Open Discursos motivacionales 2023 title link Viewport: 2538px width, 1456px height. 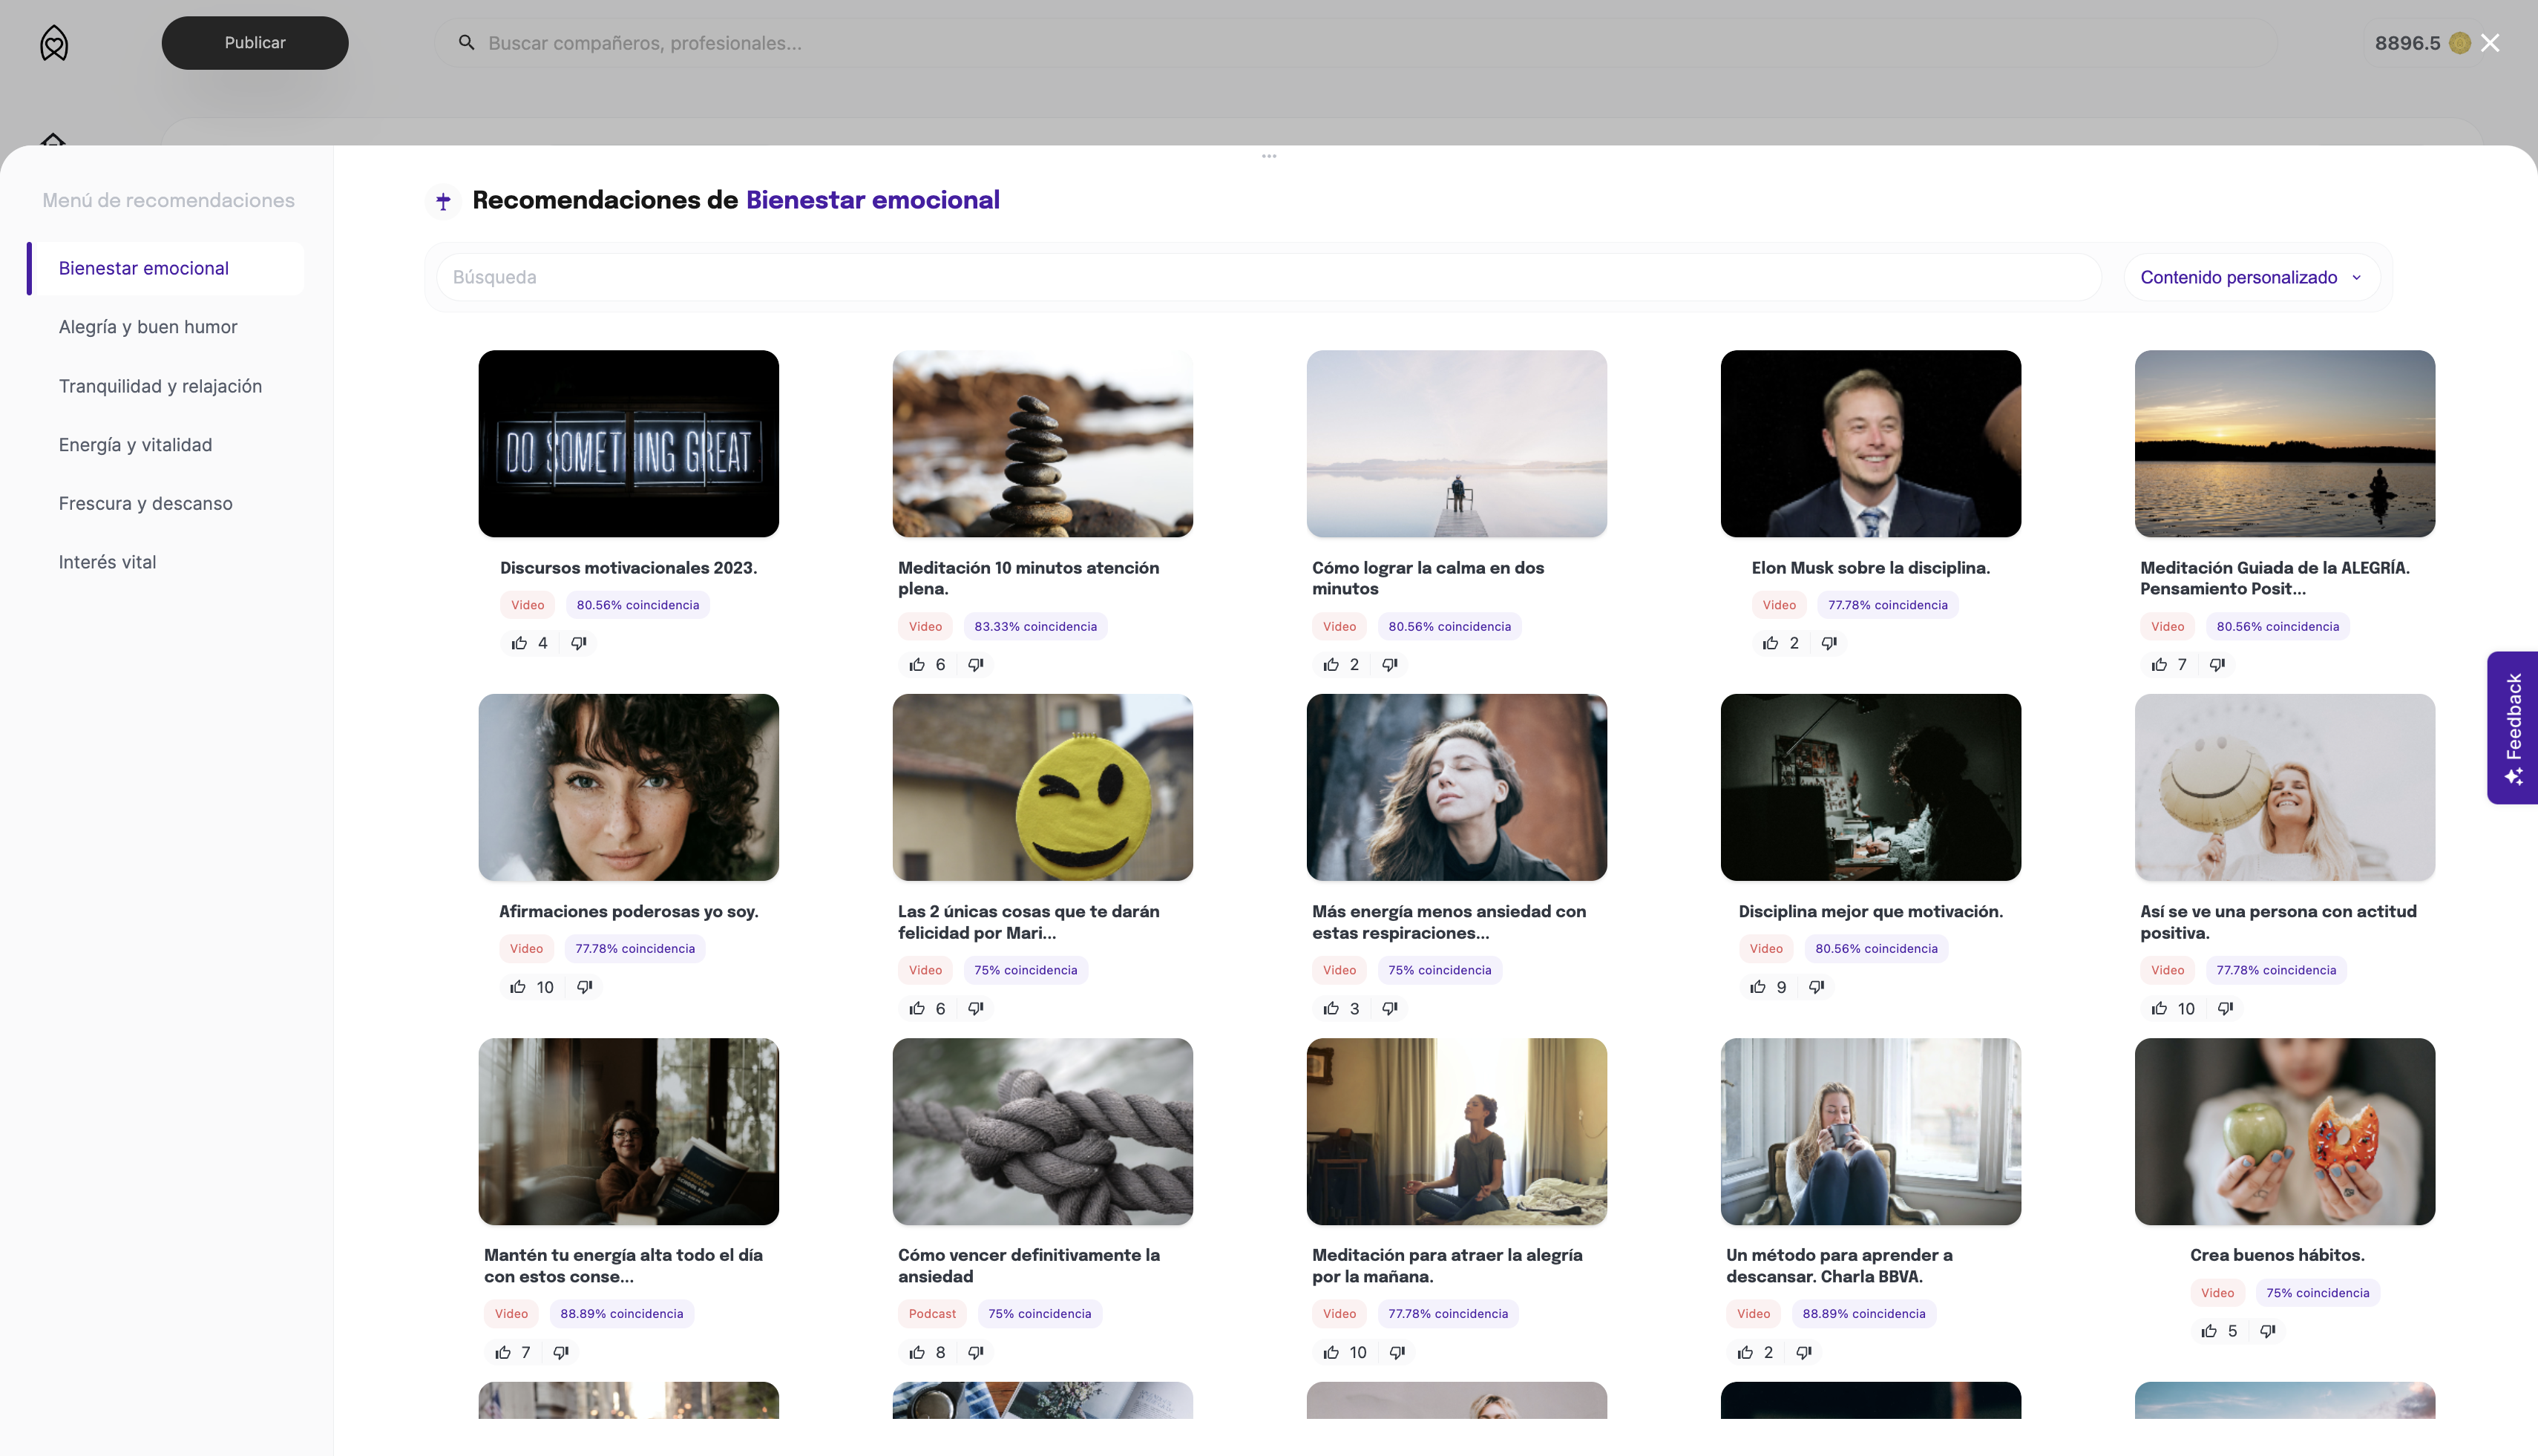tap(628, 568)
